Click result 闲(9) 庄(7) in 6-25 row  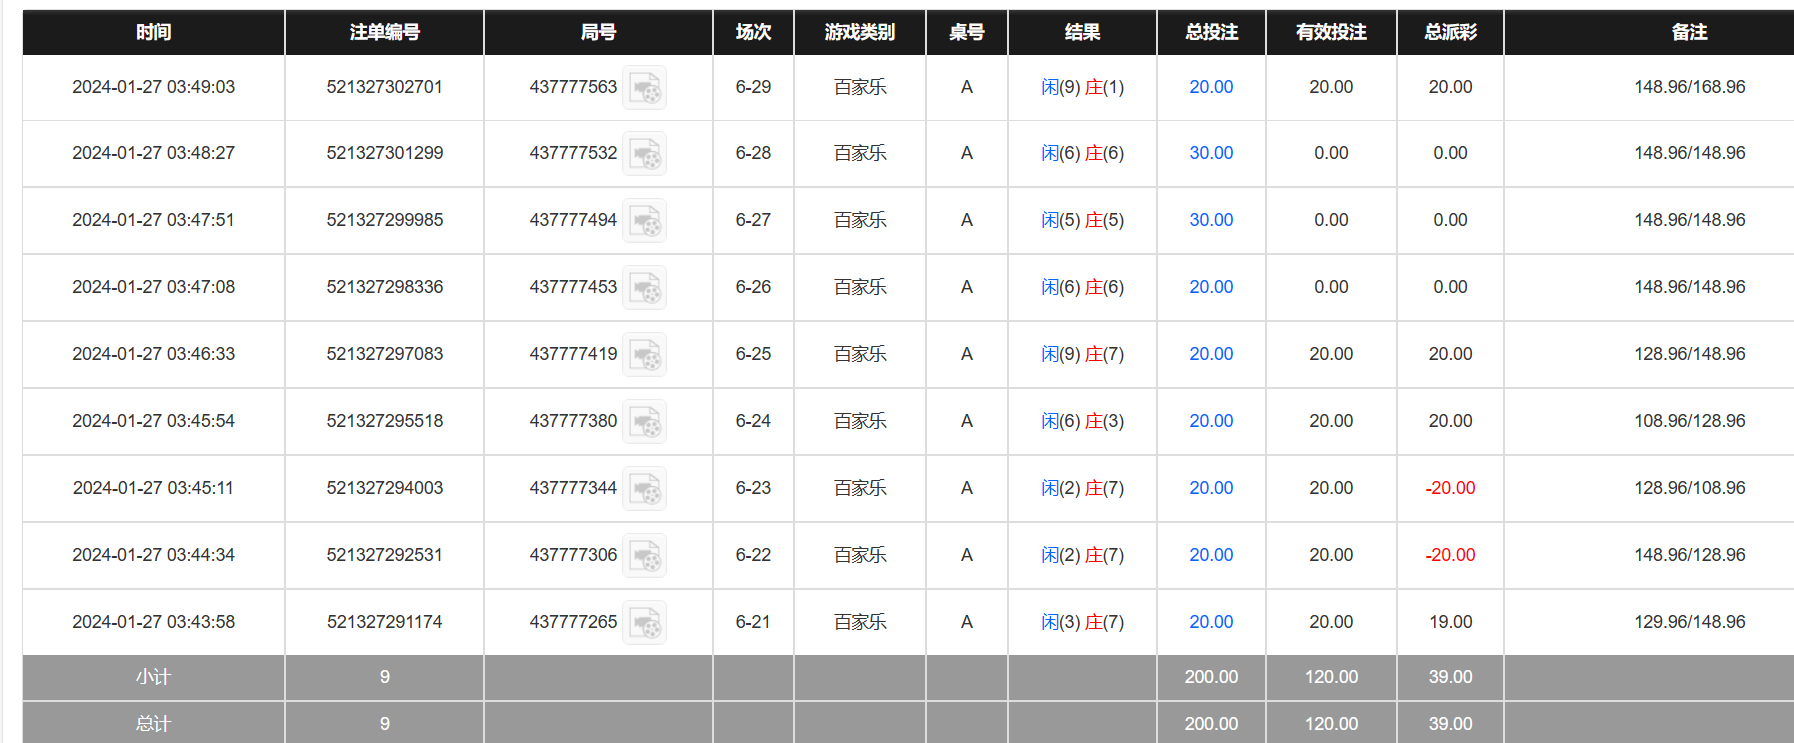1082,354
